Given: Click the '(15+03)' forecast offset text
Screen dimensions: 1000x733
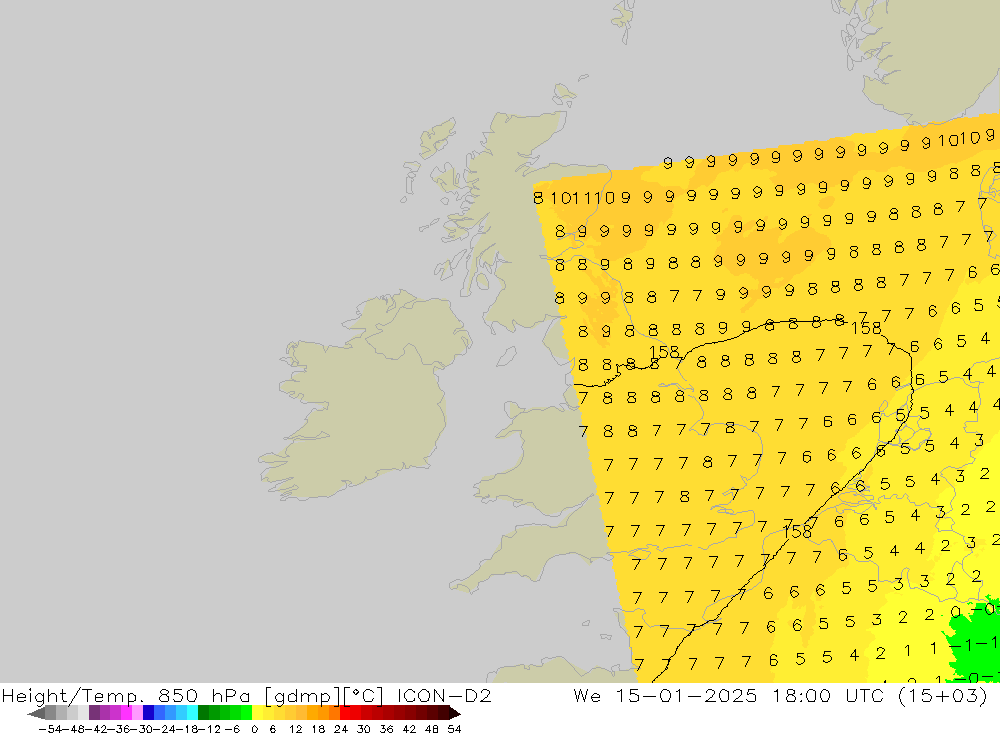Looking at the screenshot, I should 942,695.
